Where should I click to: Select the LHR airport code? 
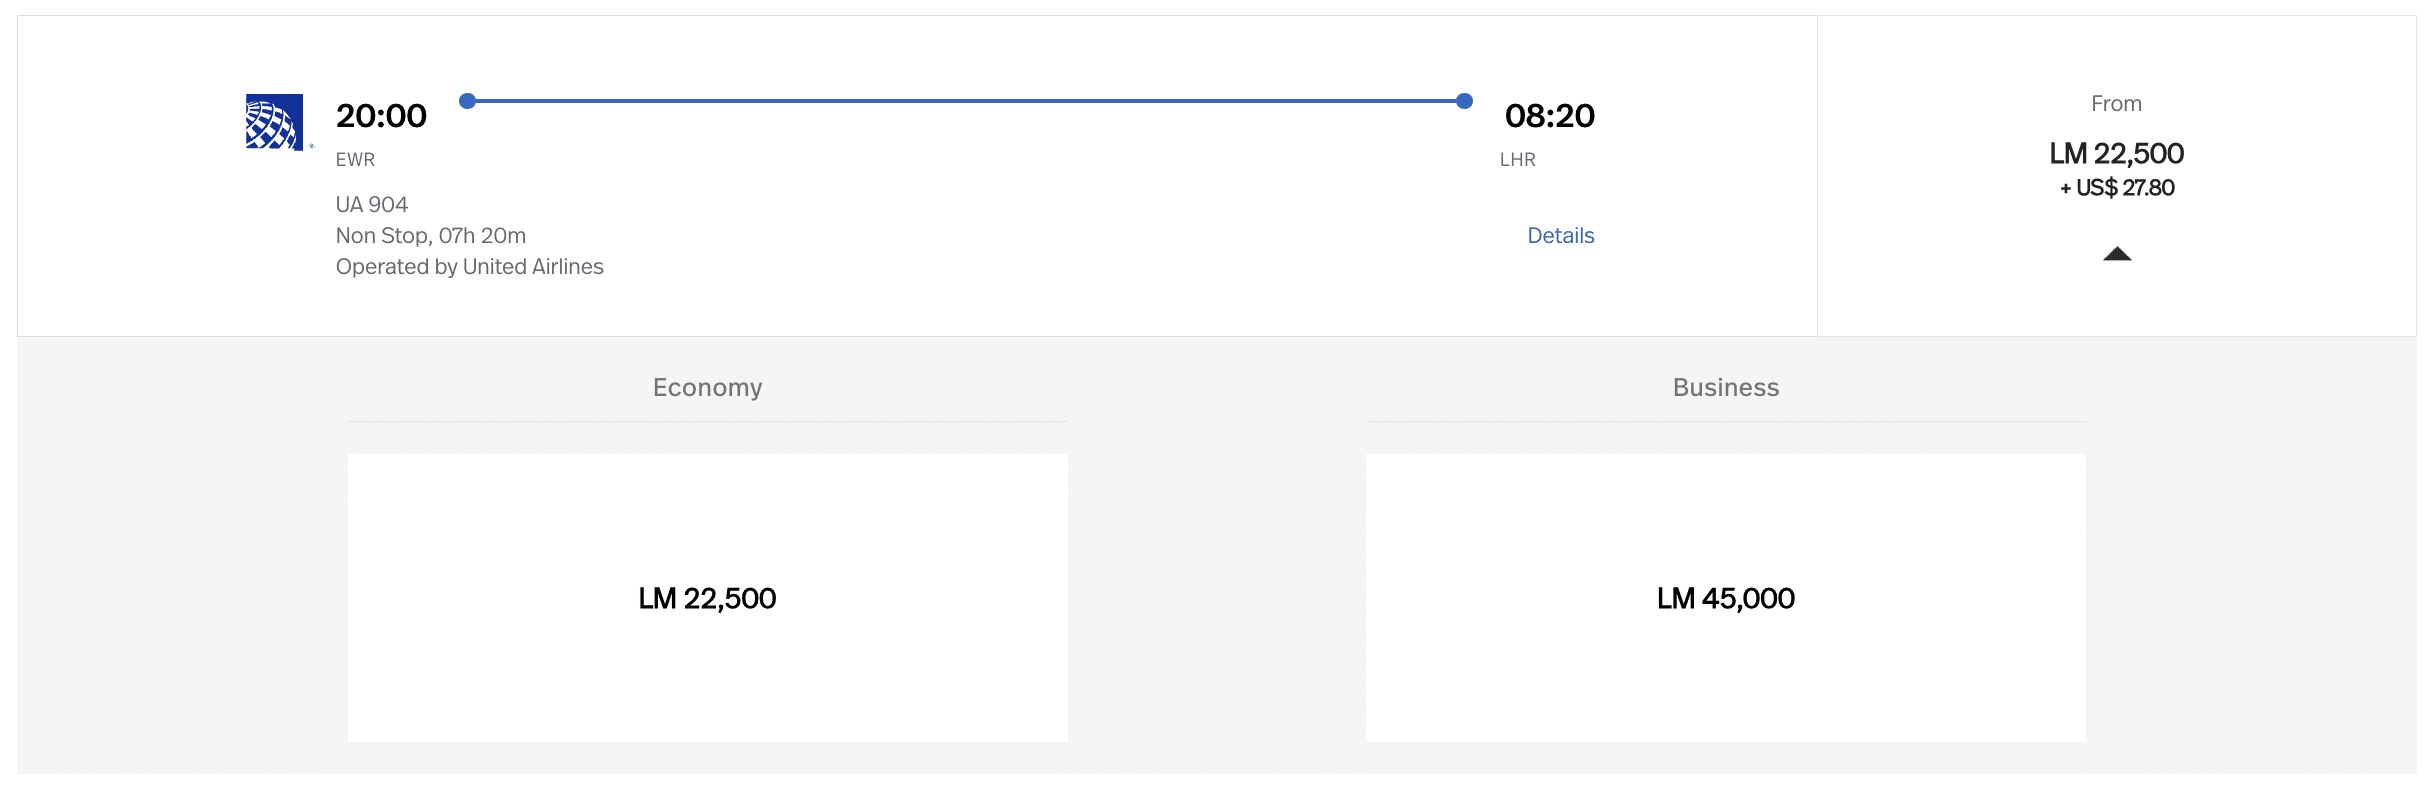click(x=1517, y=160)
